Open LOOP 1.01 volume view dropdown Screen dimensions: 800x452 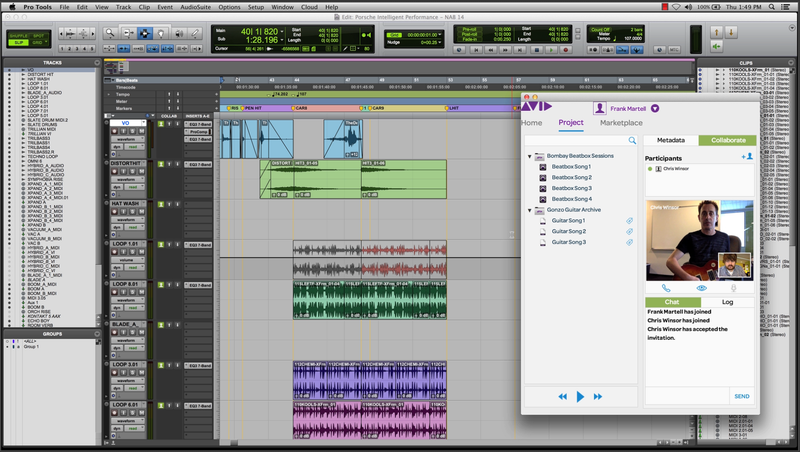tap(127, 260)
